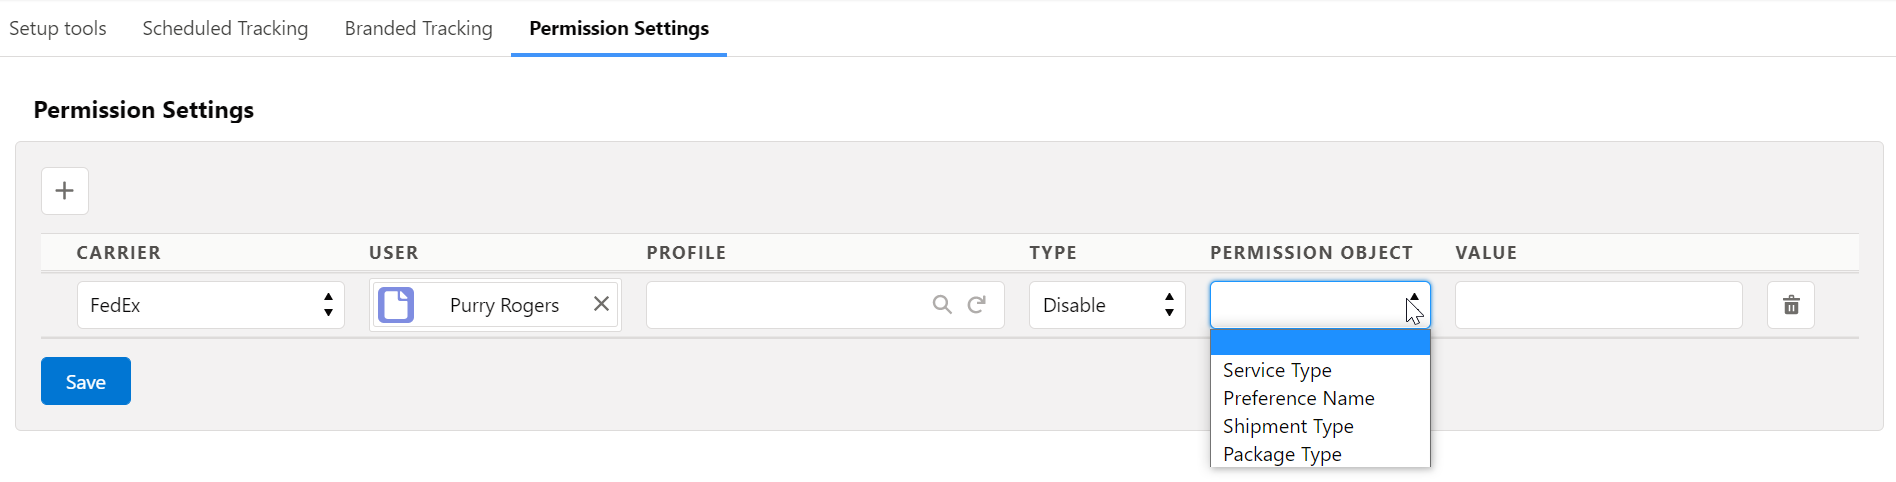Viewport: 1896px width, 482px height.
Task: Select the blank highlighted dropdown option
Action: click(1320, 342)
